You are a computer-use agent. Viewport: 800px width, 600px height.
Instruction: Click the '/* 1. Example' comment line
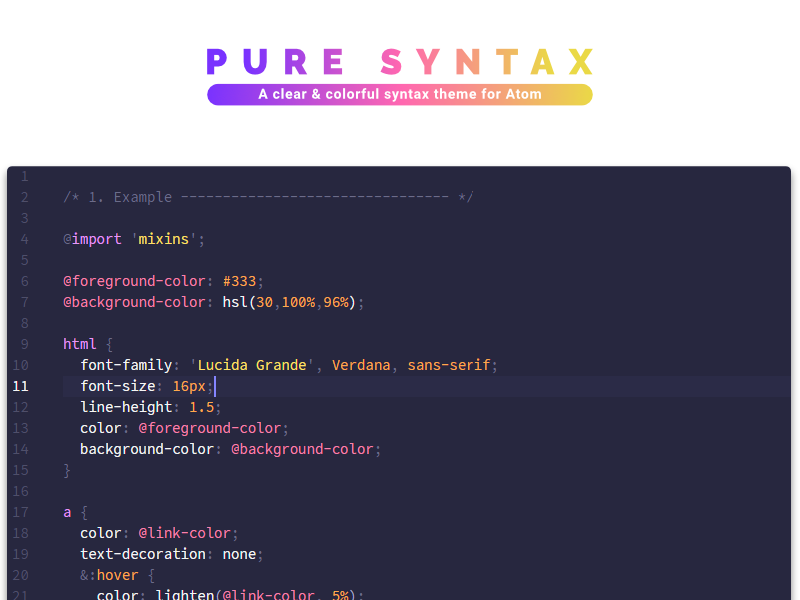[268, 197]
